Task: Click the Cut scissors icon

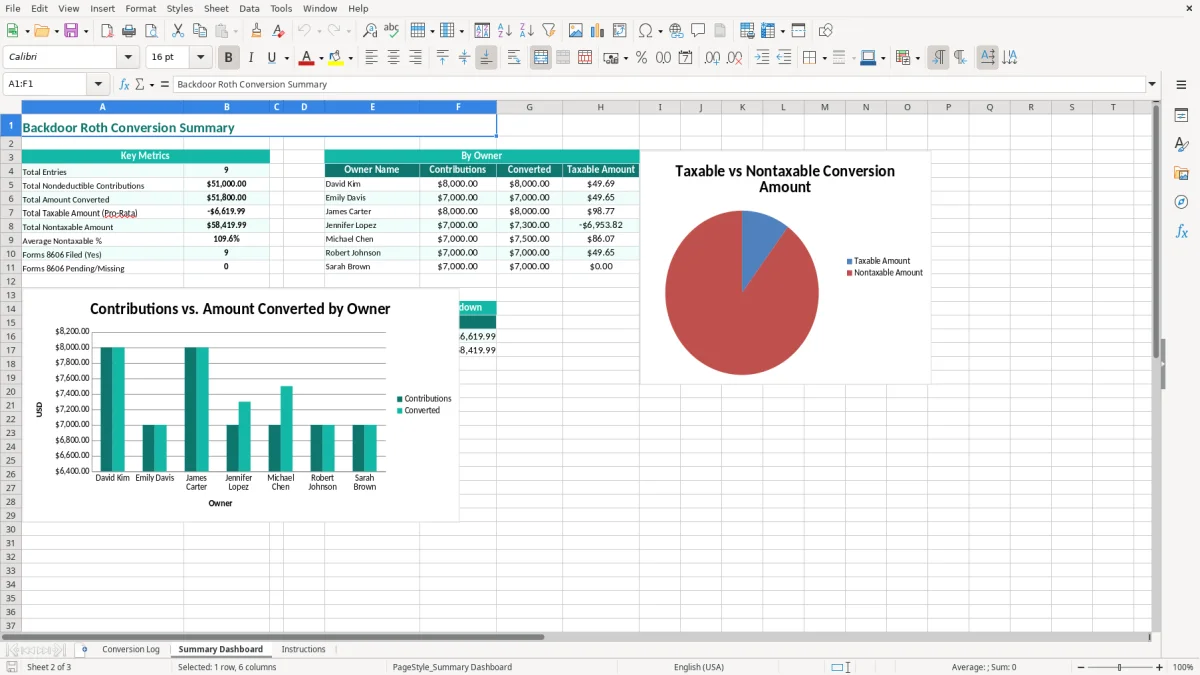Action: (x=178, y=31)
